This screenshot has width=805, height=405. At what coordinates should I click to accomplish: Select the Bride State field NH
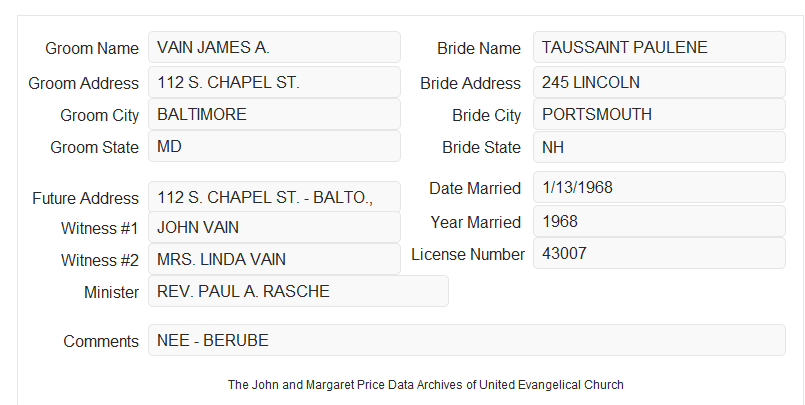tap(659, 147)
